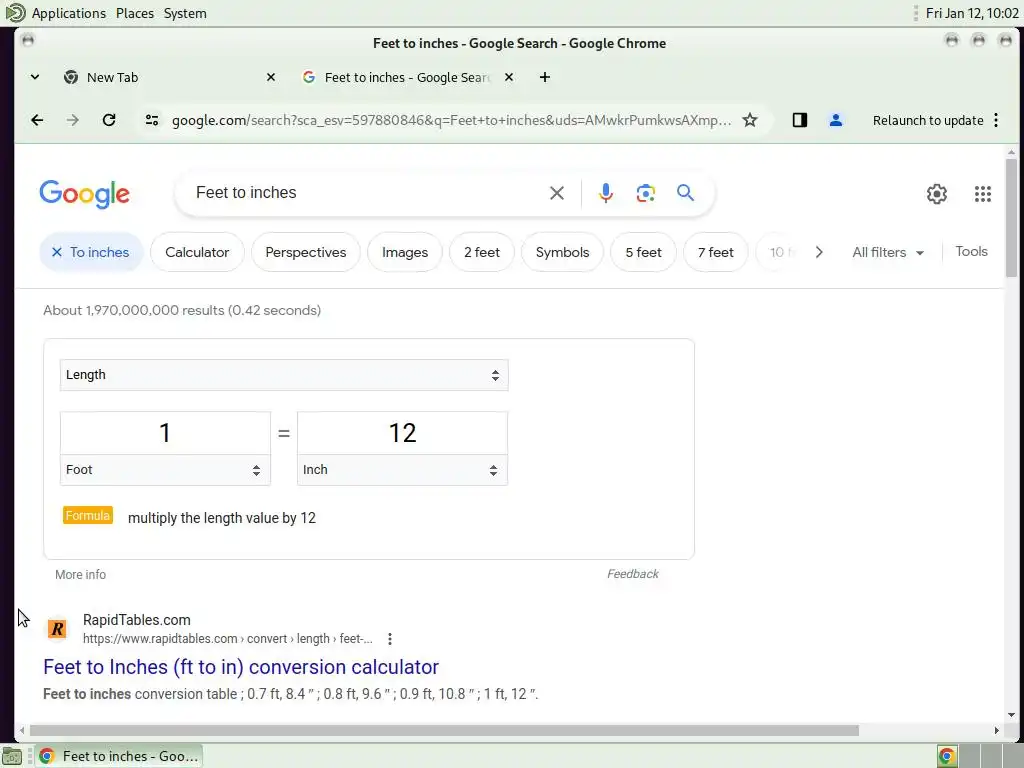This screenshot has height=768, width=1024.
Task: Submit search with magnifier icon
Action: pyautogui.click(x=685, y=193)
